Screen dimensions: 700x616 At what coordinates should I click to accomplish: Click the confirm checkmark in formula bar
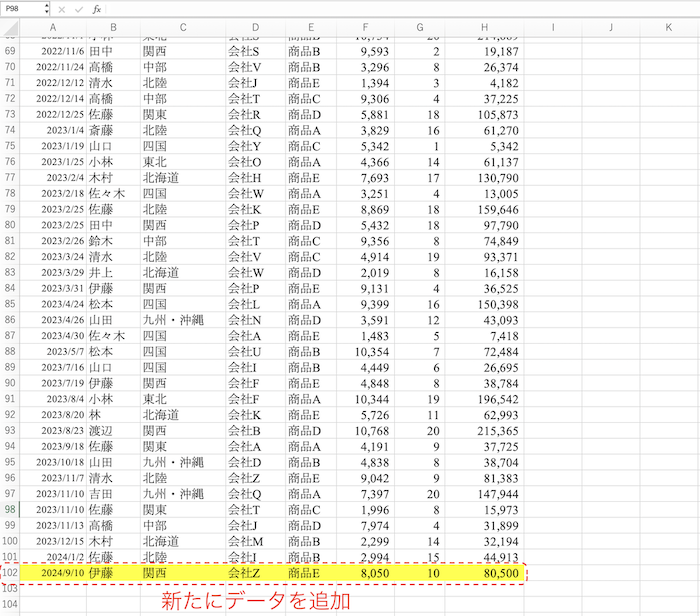(79, 9)
